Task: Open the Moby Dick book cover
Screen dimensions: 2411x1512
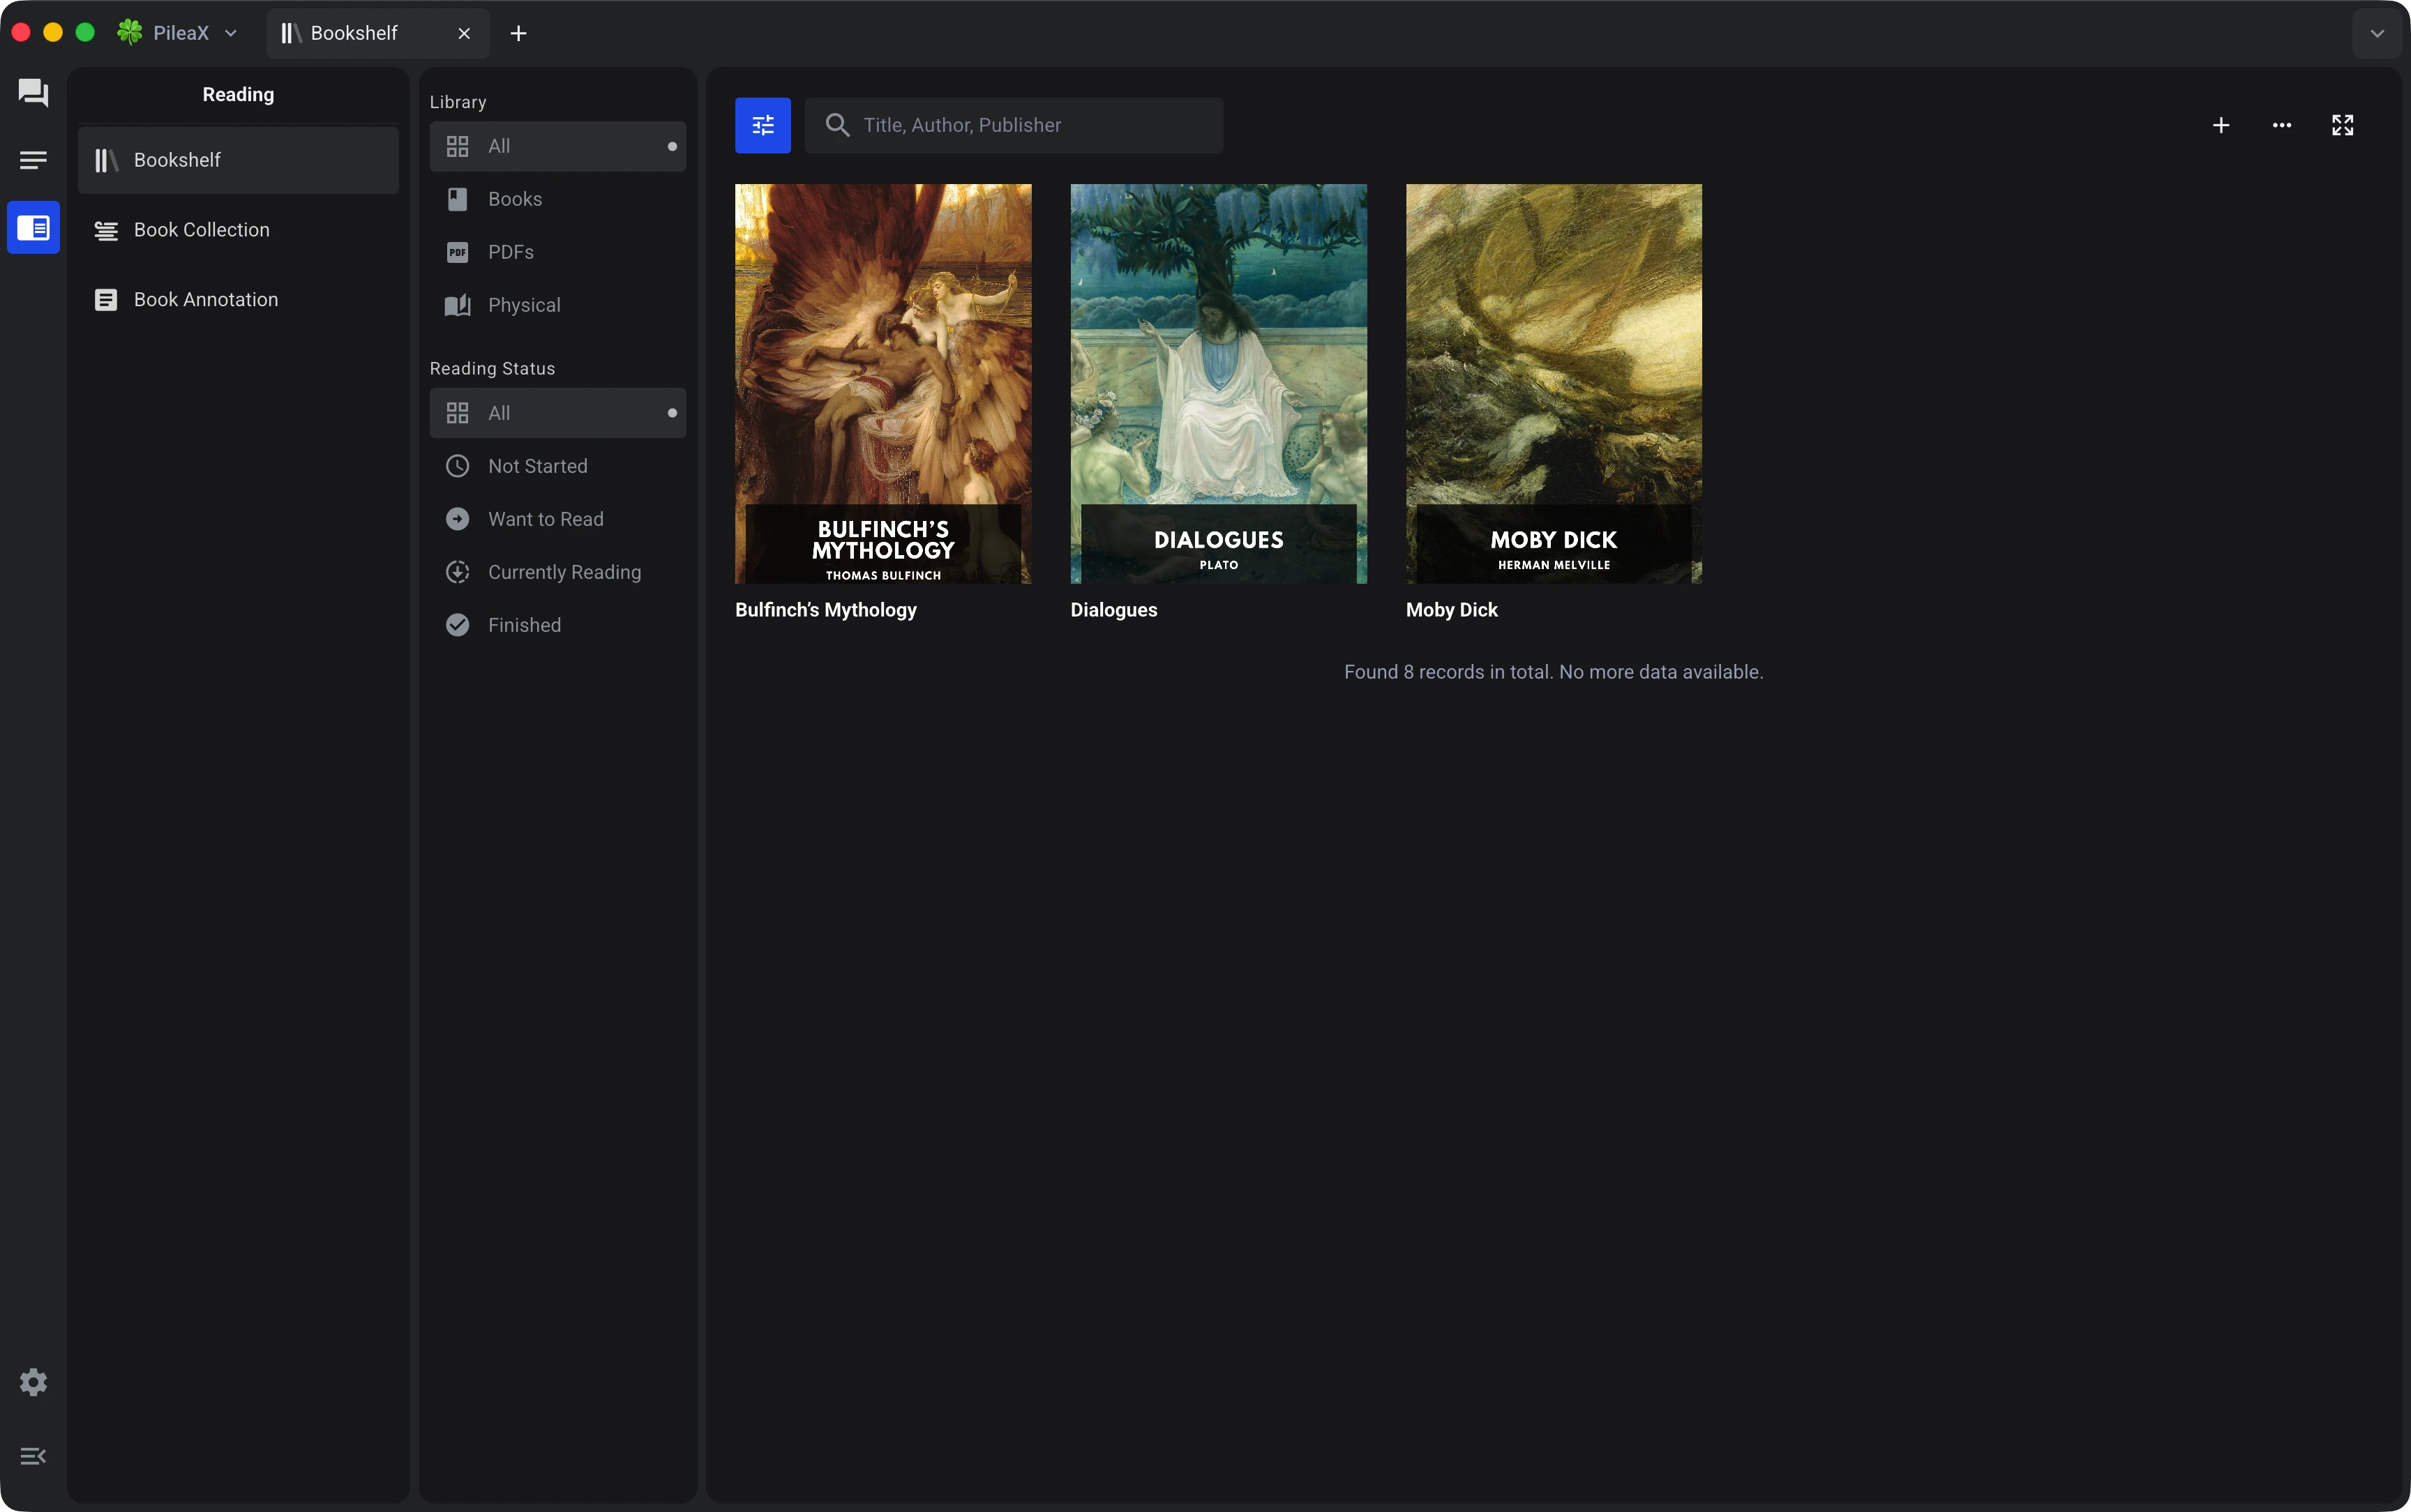Action: [x=1554, y=384]
